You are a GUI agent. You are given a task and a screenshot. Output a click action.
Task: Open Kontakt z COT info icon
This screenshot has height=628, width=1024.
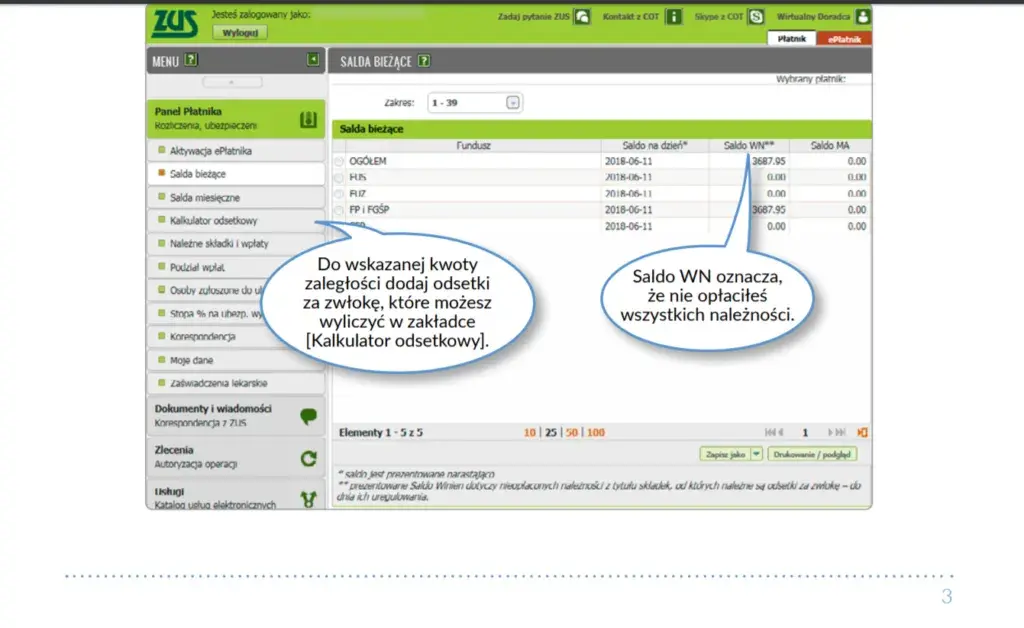[673, 16]
